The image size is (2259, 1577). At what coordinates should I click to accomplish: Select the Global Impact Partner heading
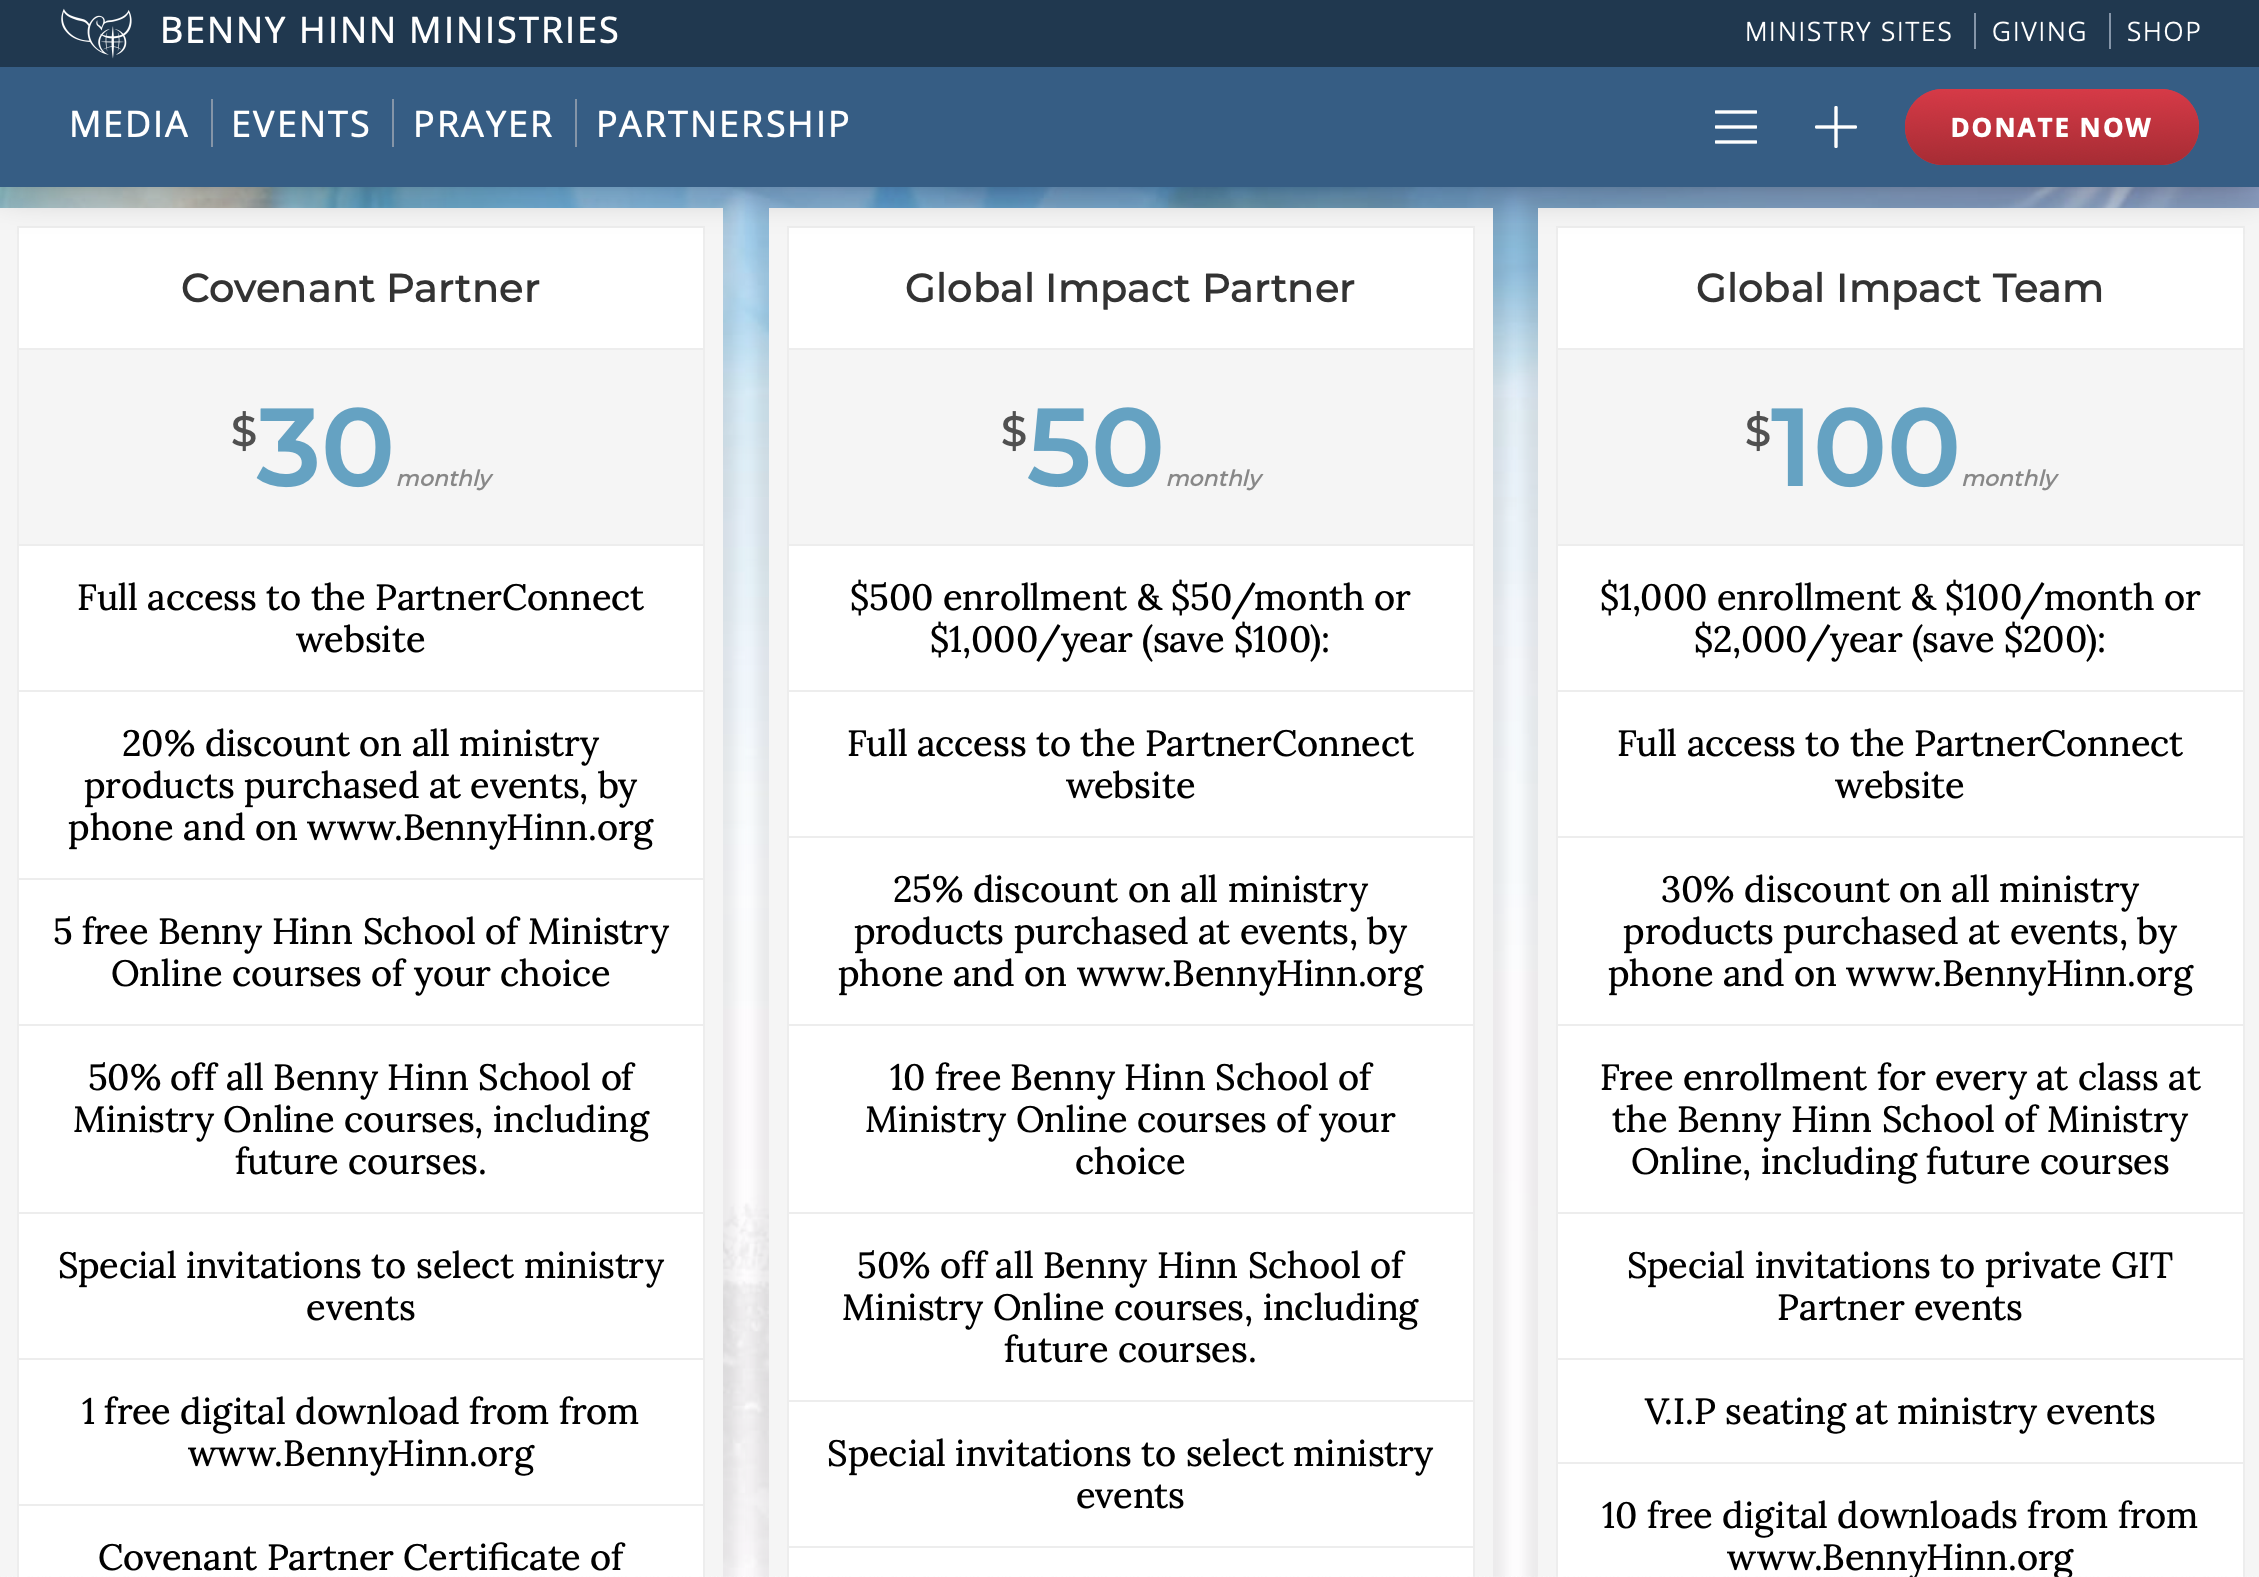click(x=1129, y=288)
